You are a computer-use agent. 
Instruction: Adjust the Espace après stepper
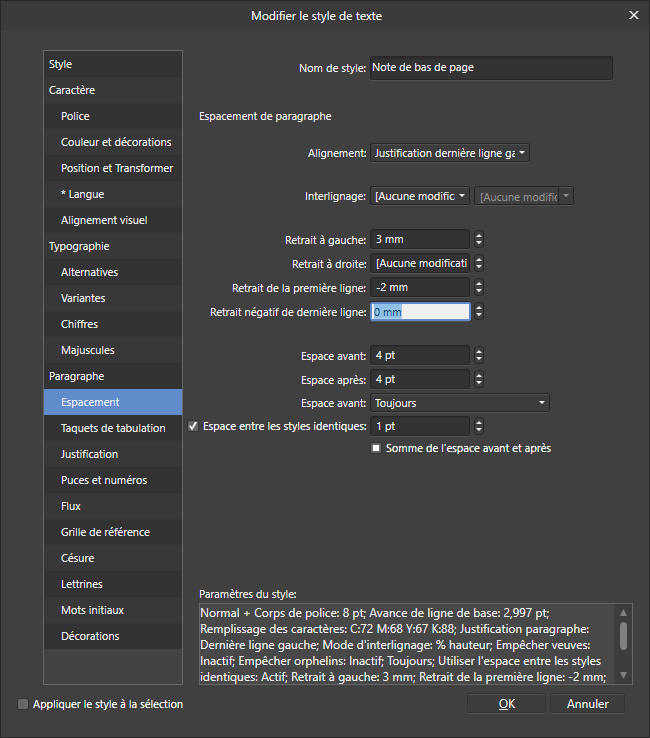(479, 379)
